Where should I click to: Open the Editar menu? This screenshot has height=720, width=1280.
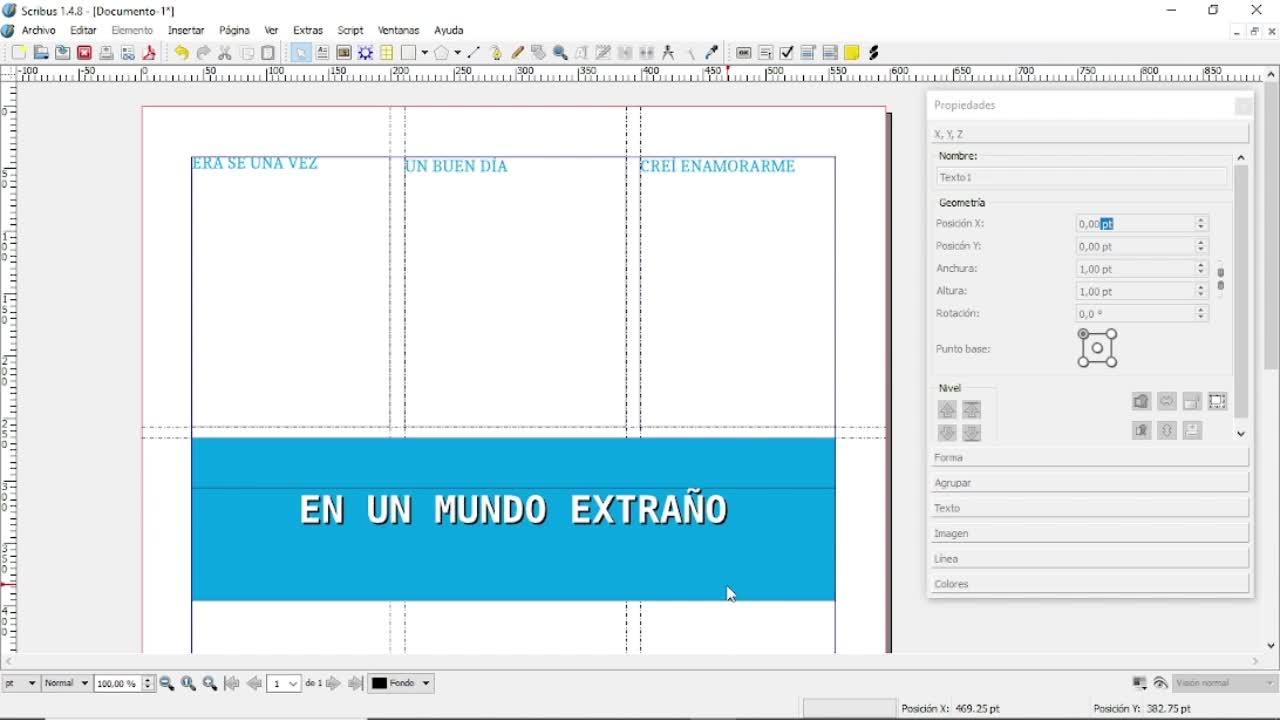[x=83, y=31]
